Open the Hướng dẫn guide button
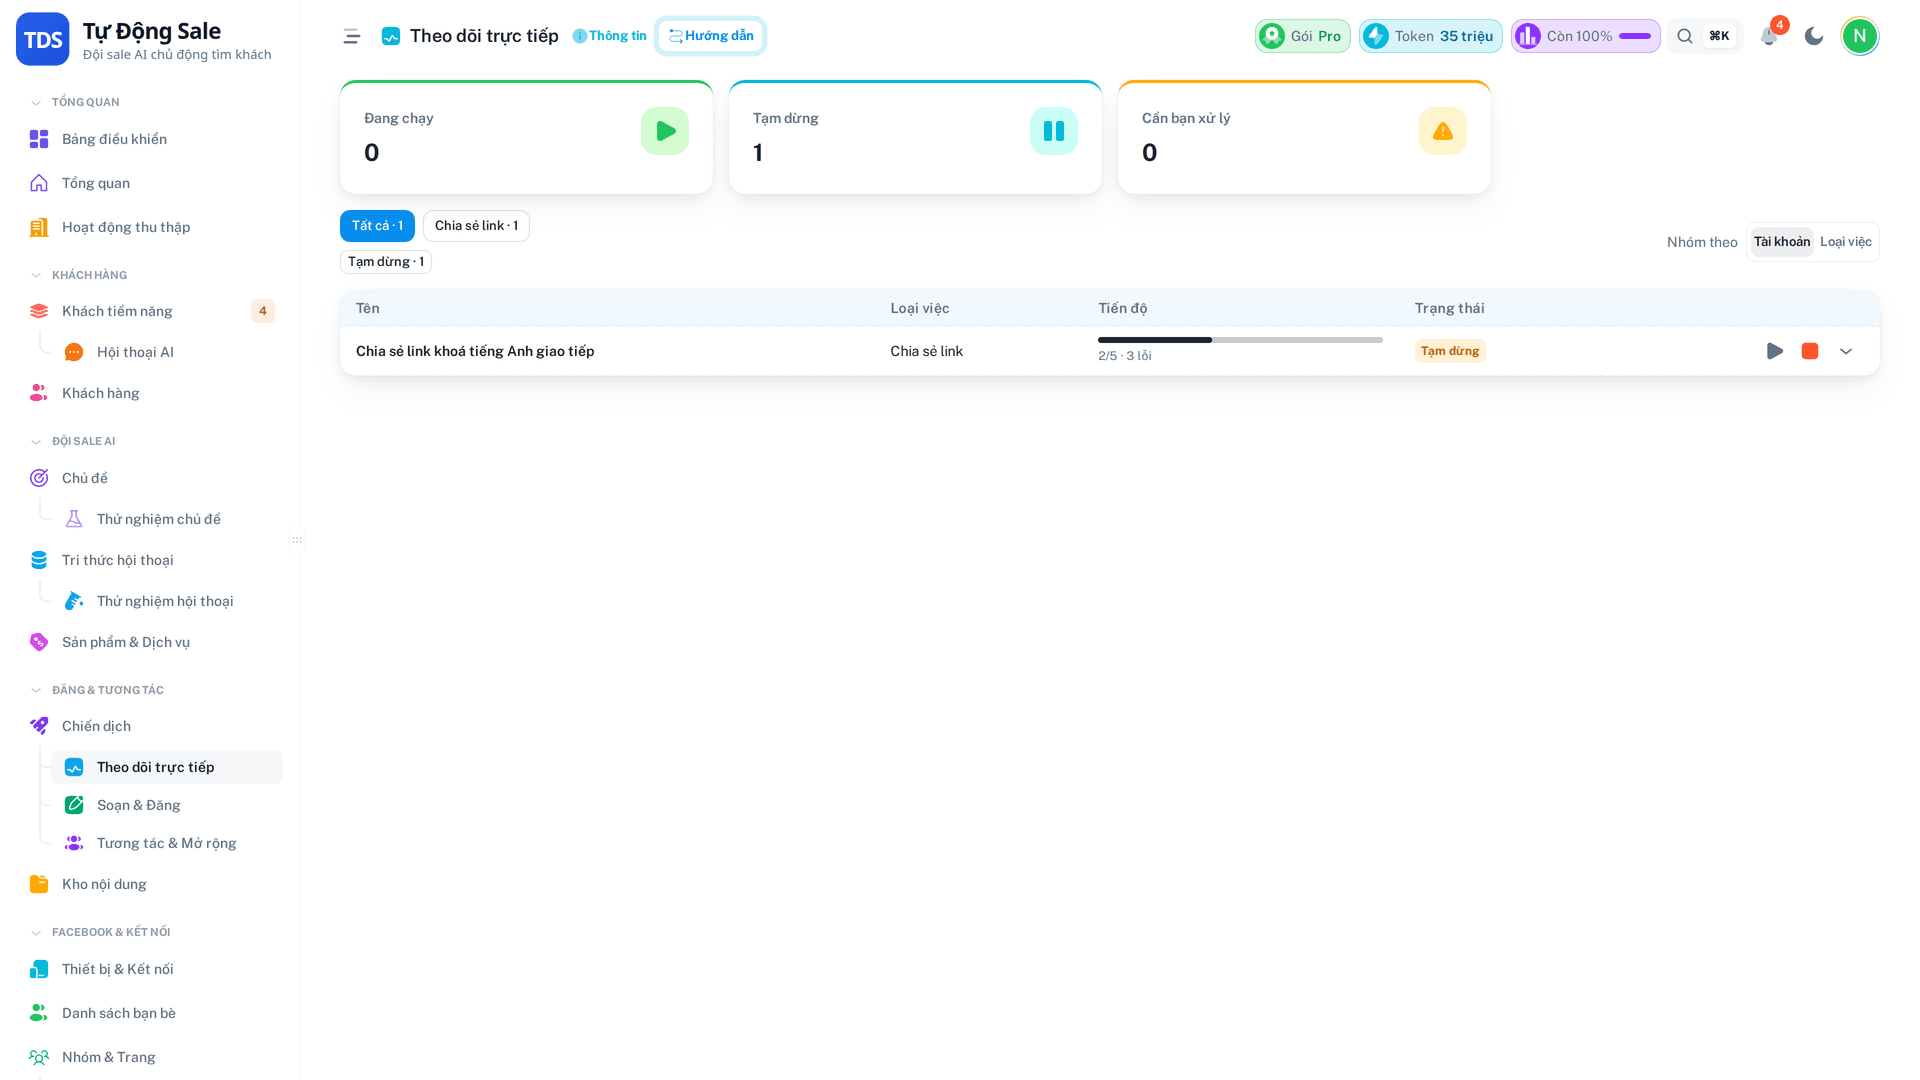 coord(711,36)
